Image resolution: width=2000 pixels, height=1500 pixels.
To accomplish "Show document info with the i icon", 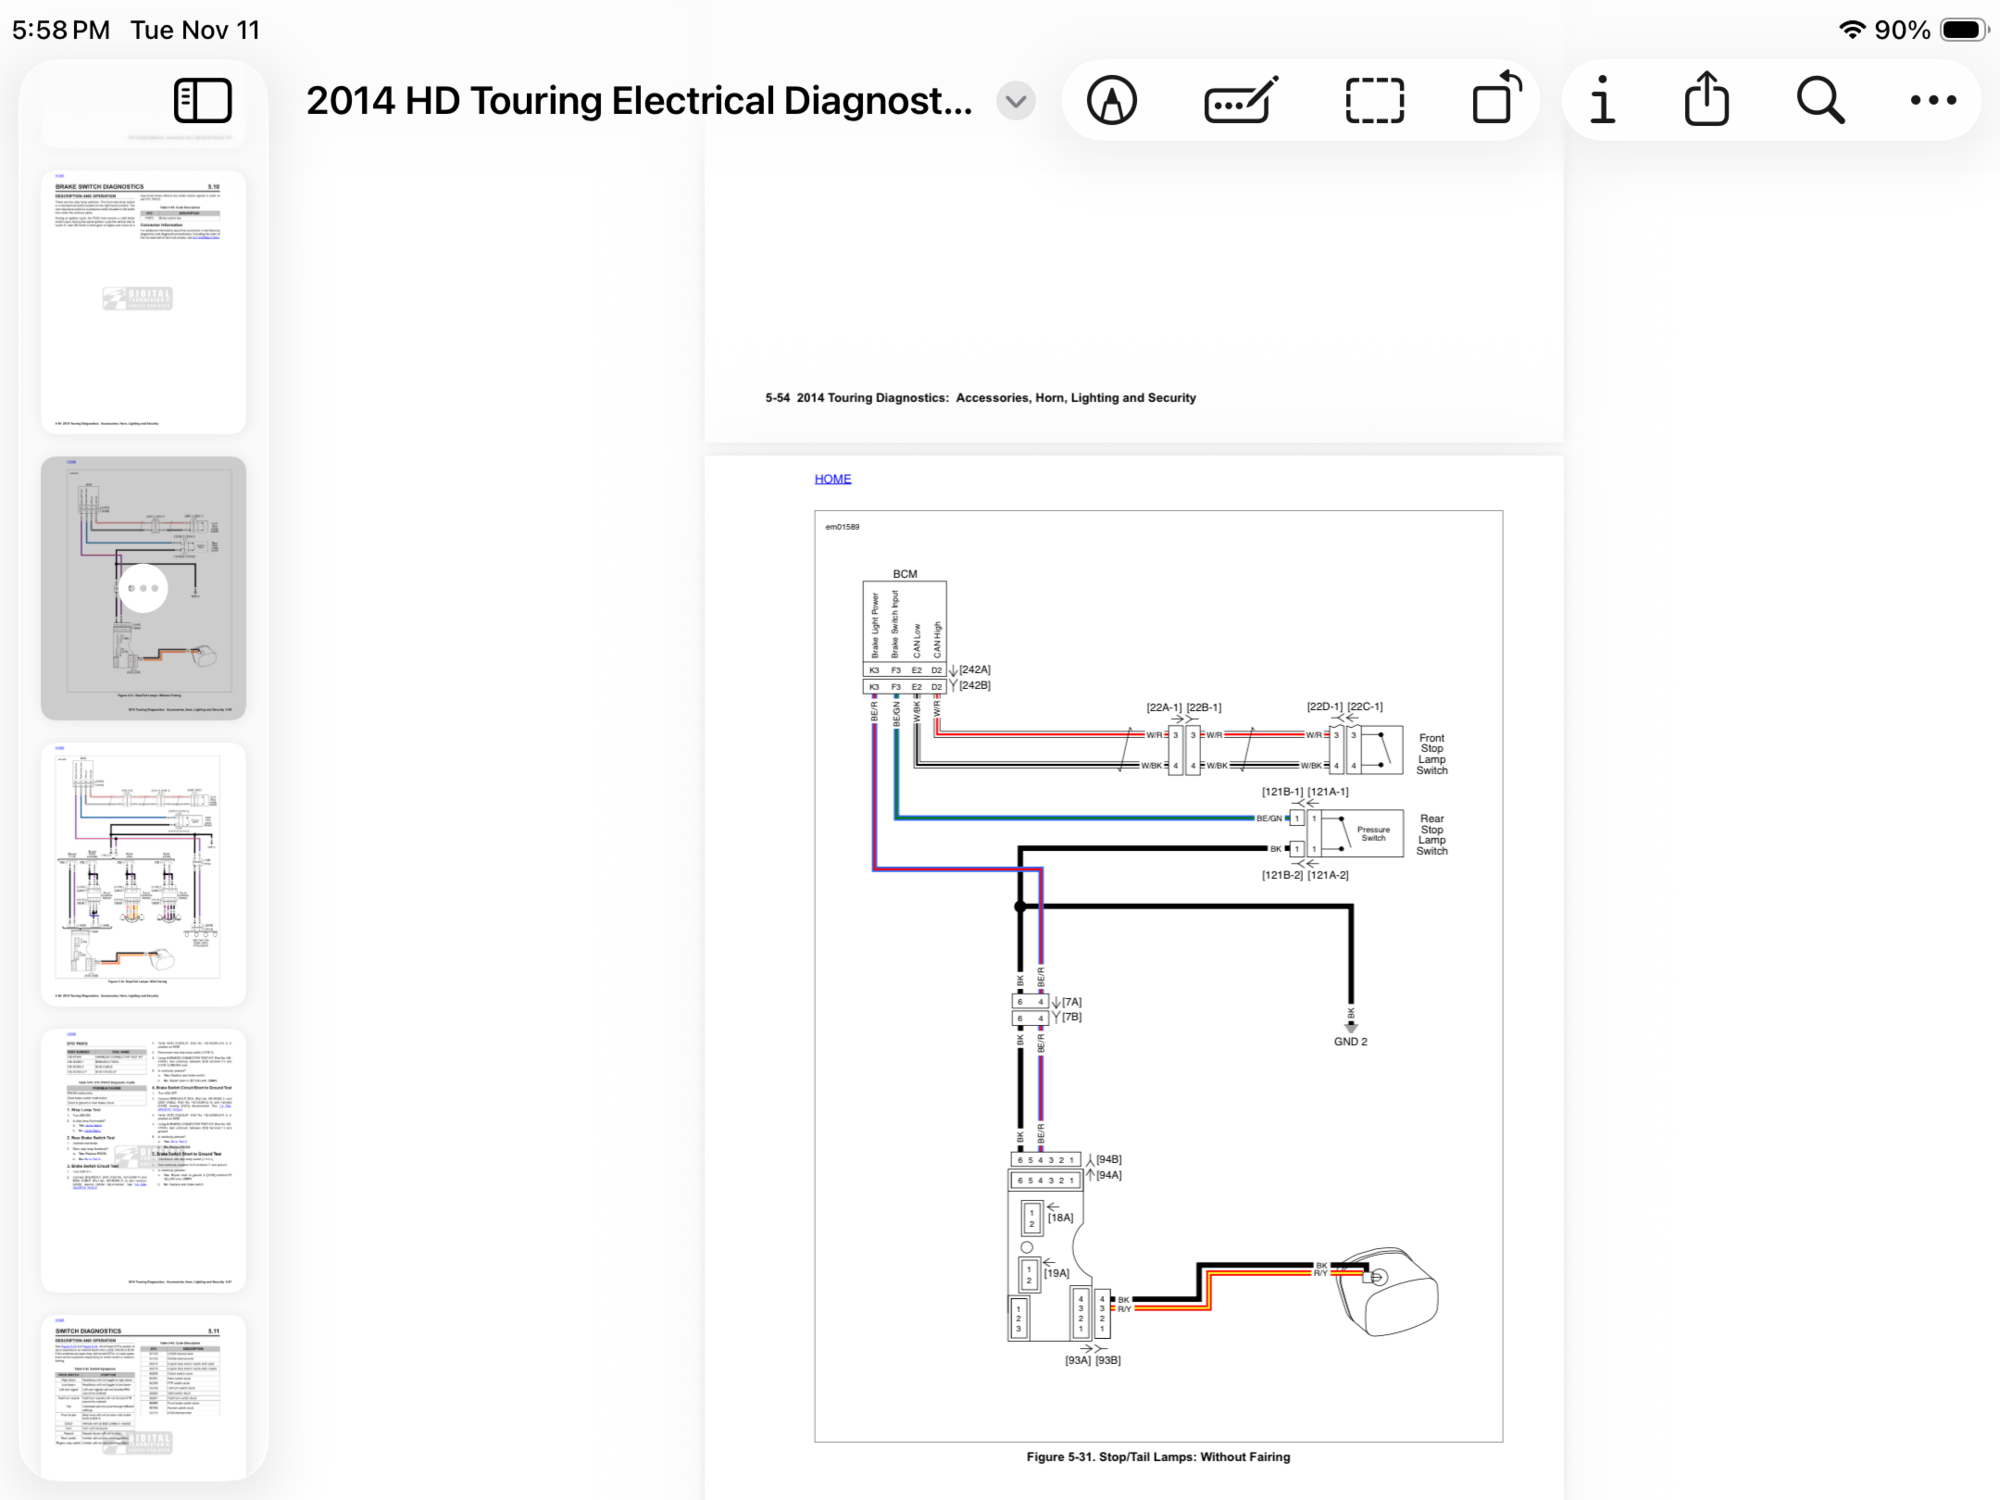I will [1602, 101].
